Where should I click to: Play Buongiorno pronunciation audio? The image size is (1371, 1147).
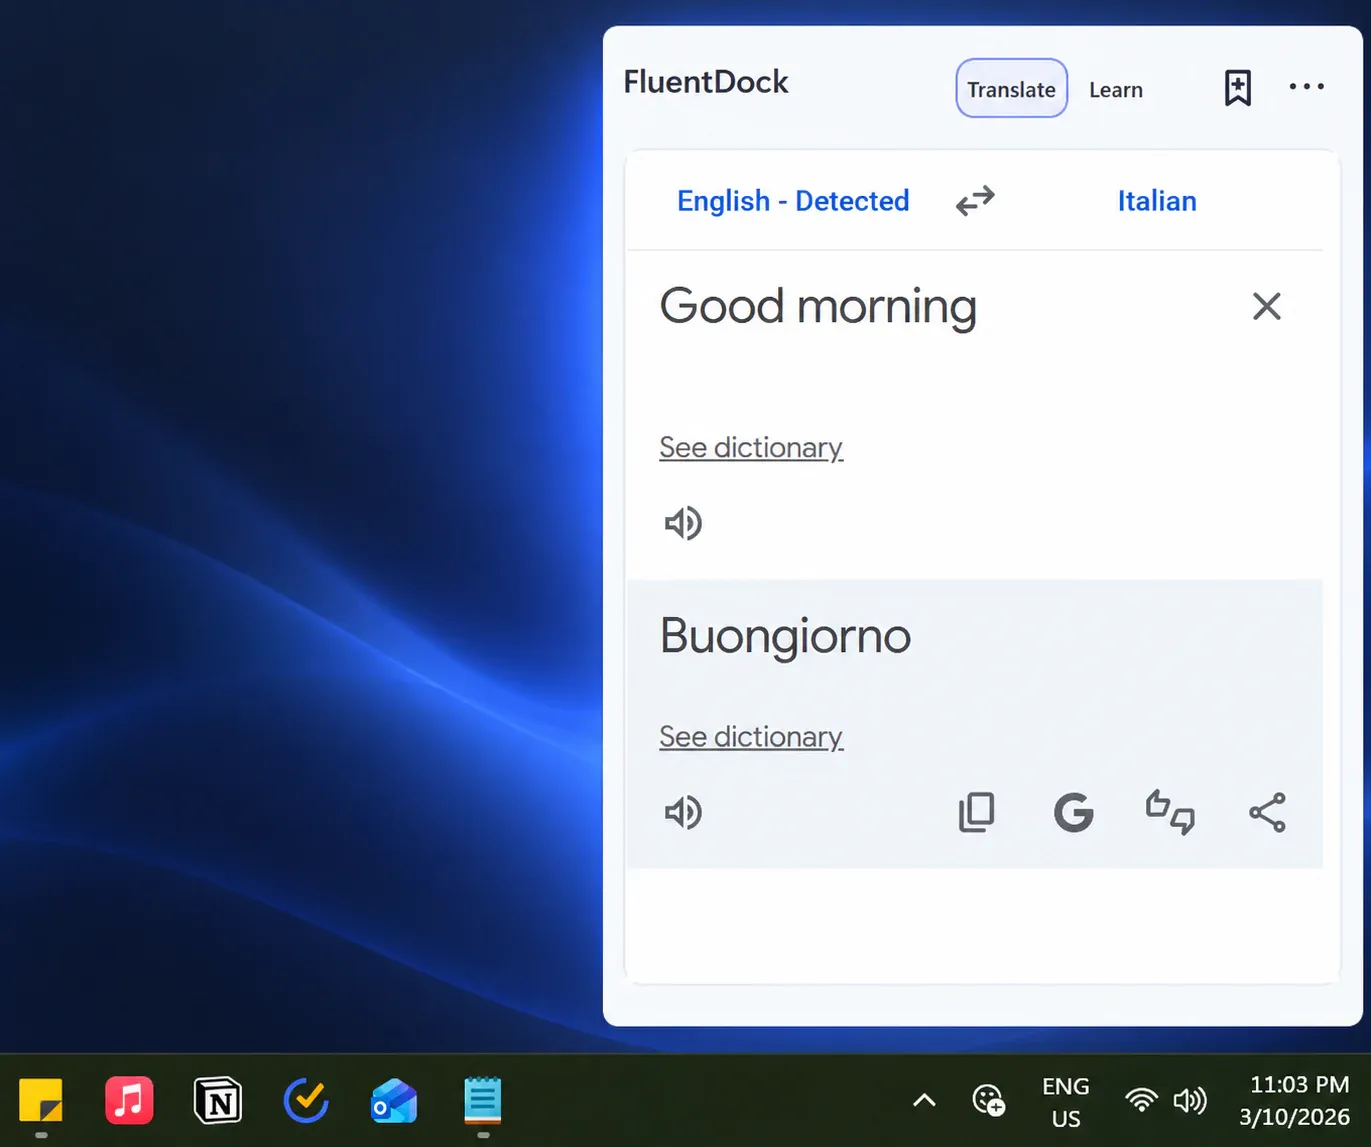684,812
